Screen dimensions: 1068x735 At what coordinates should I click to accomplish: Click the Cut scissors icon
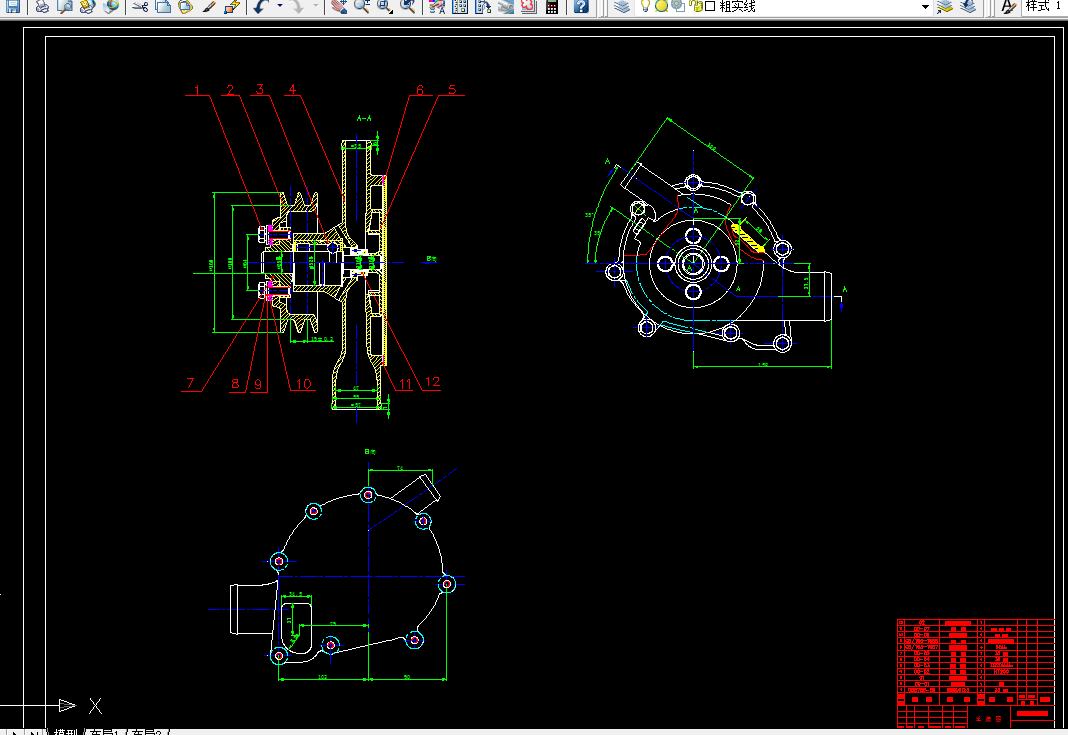(140, 6)
